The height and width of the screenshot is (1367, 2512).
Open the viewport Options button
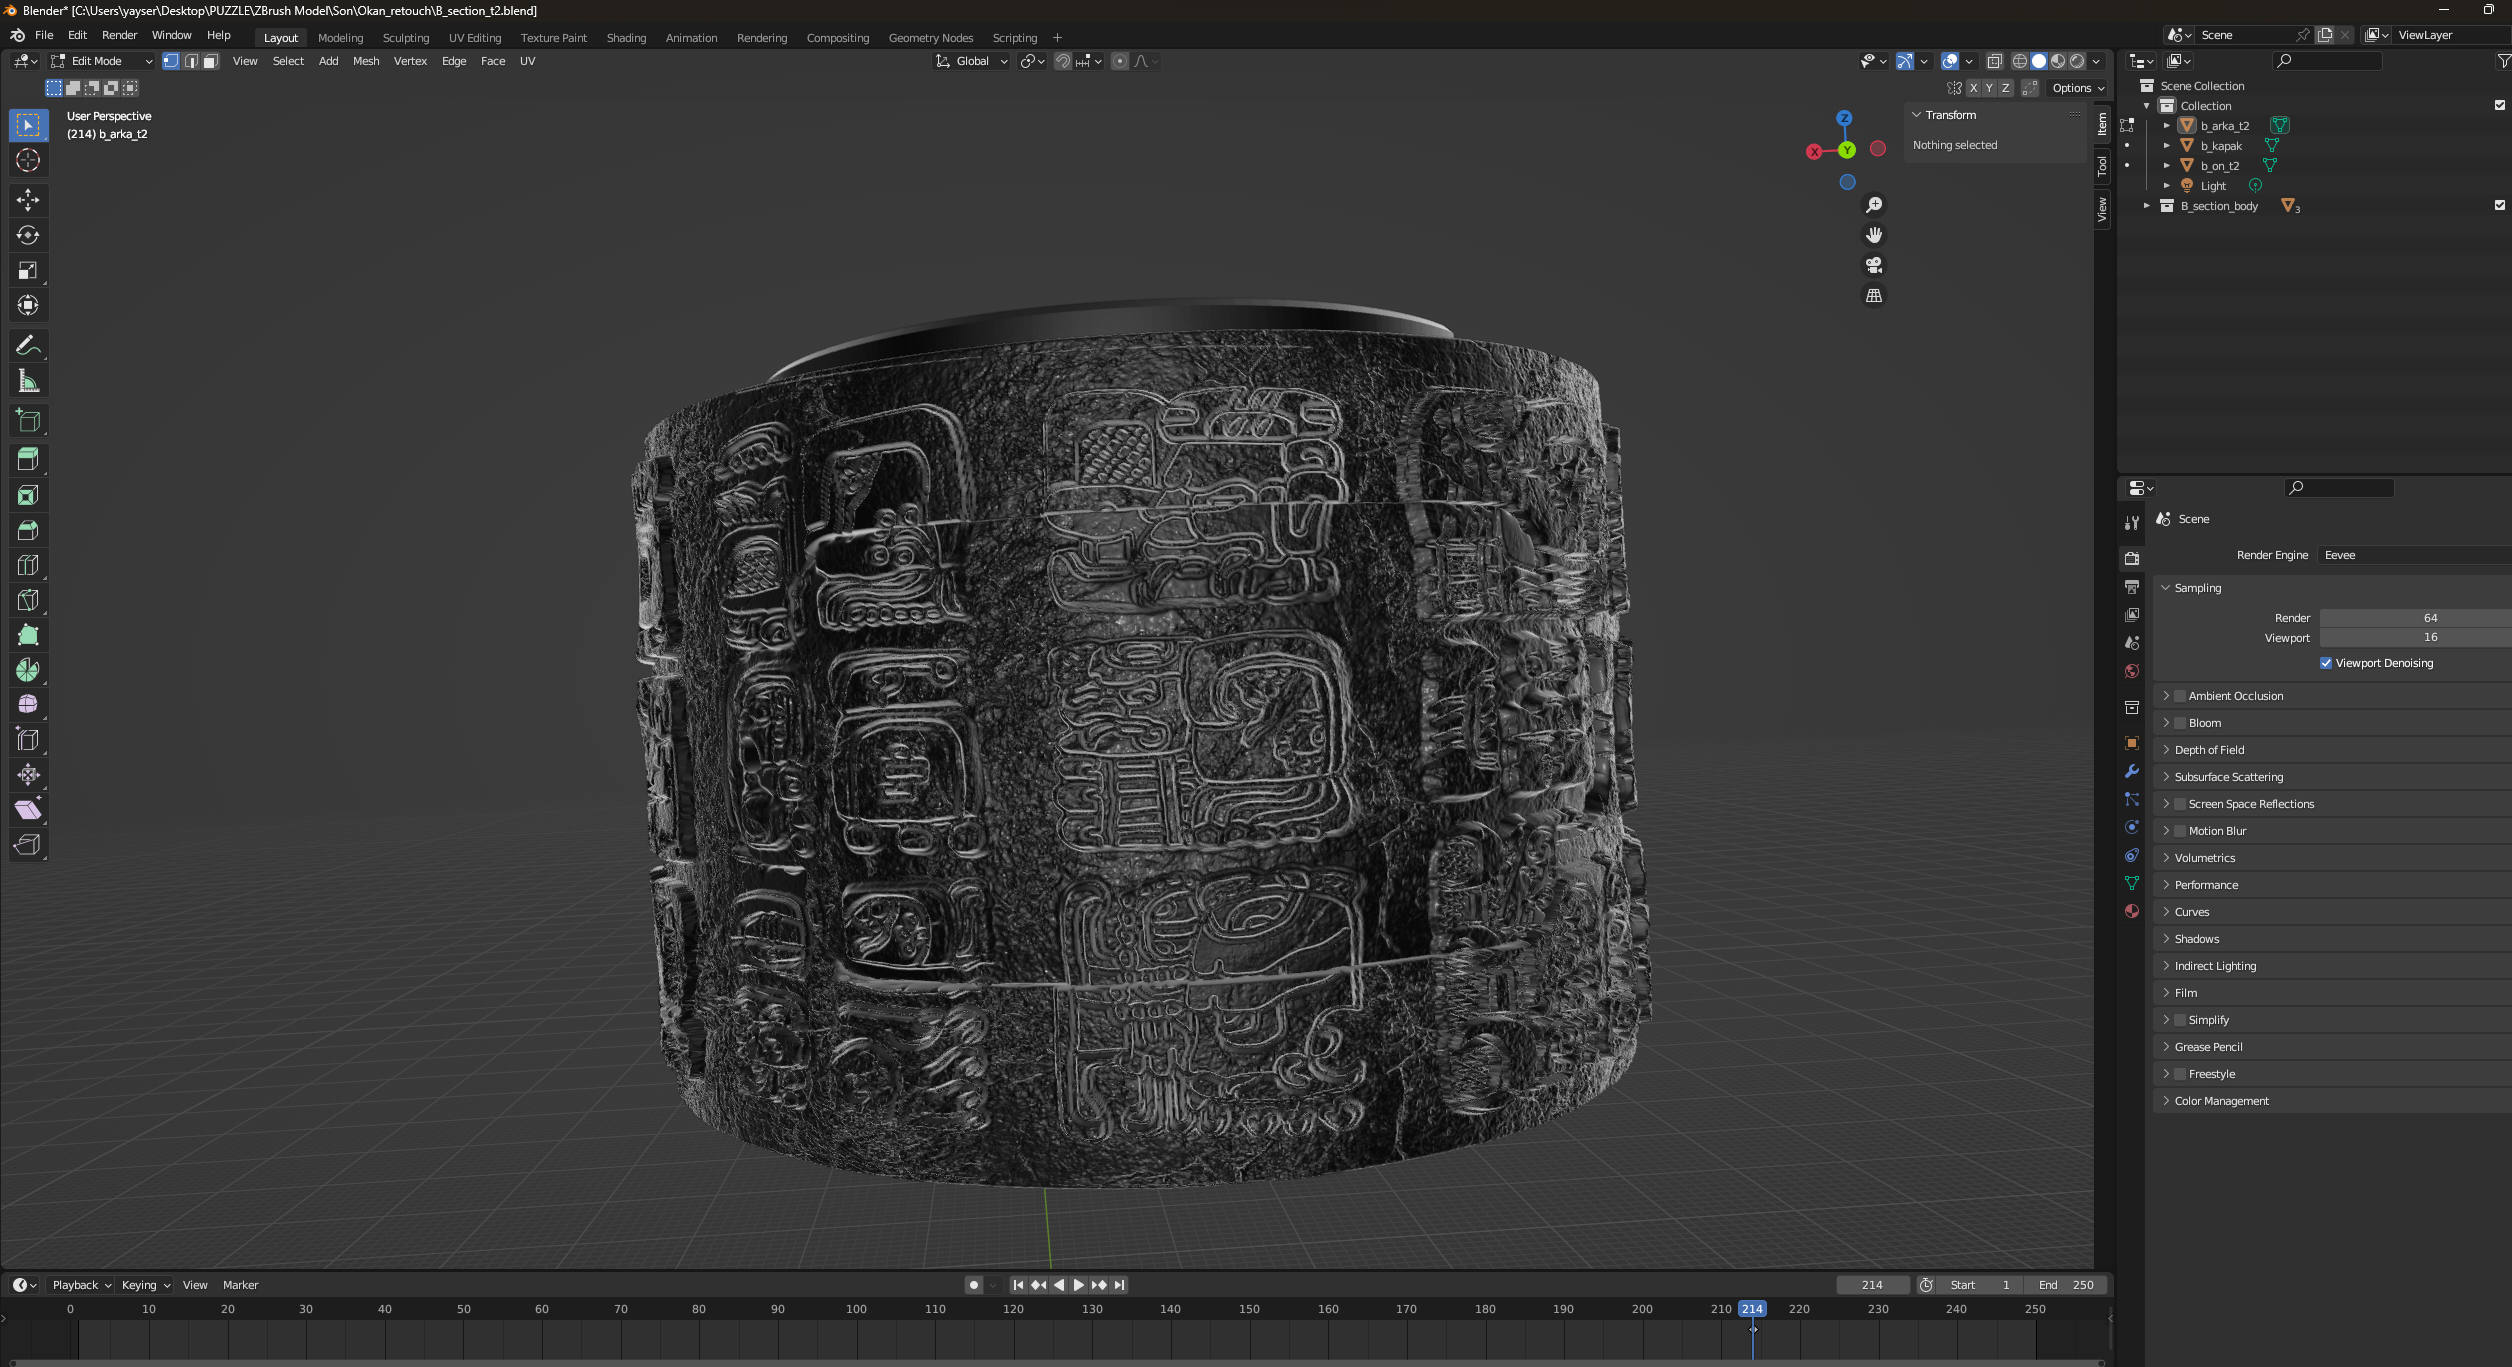[2077, 88]
